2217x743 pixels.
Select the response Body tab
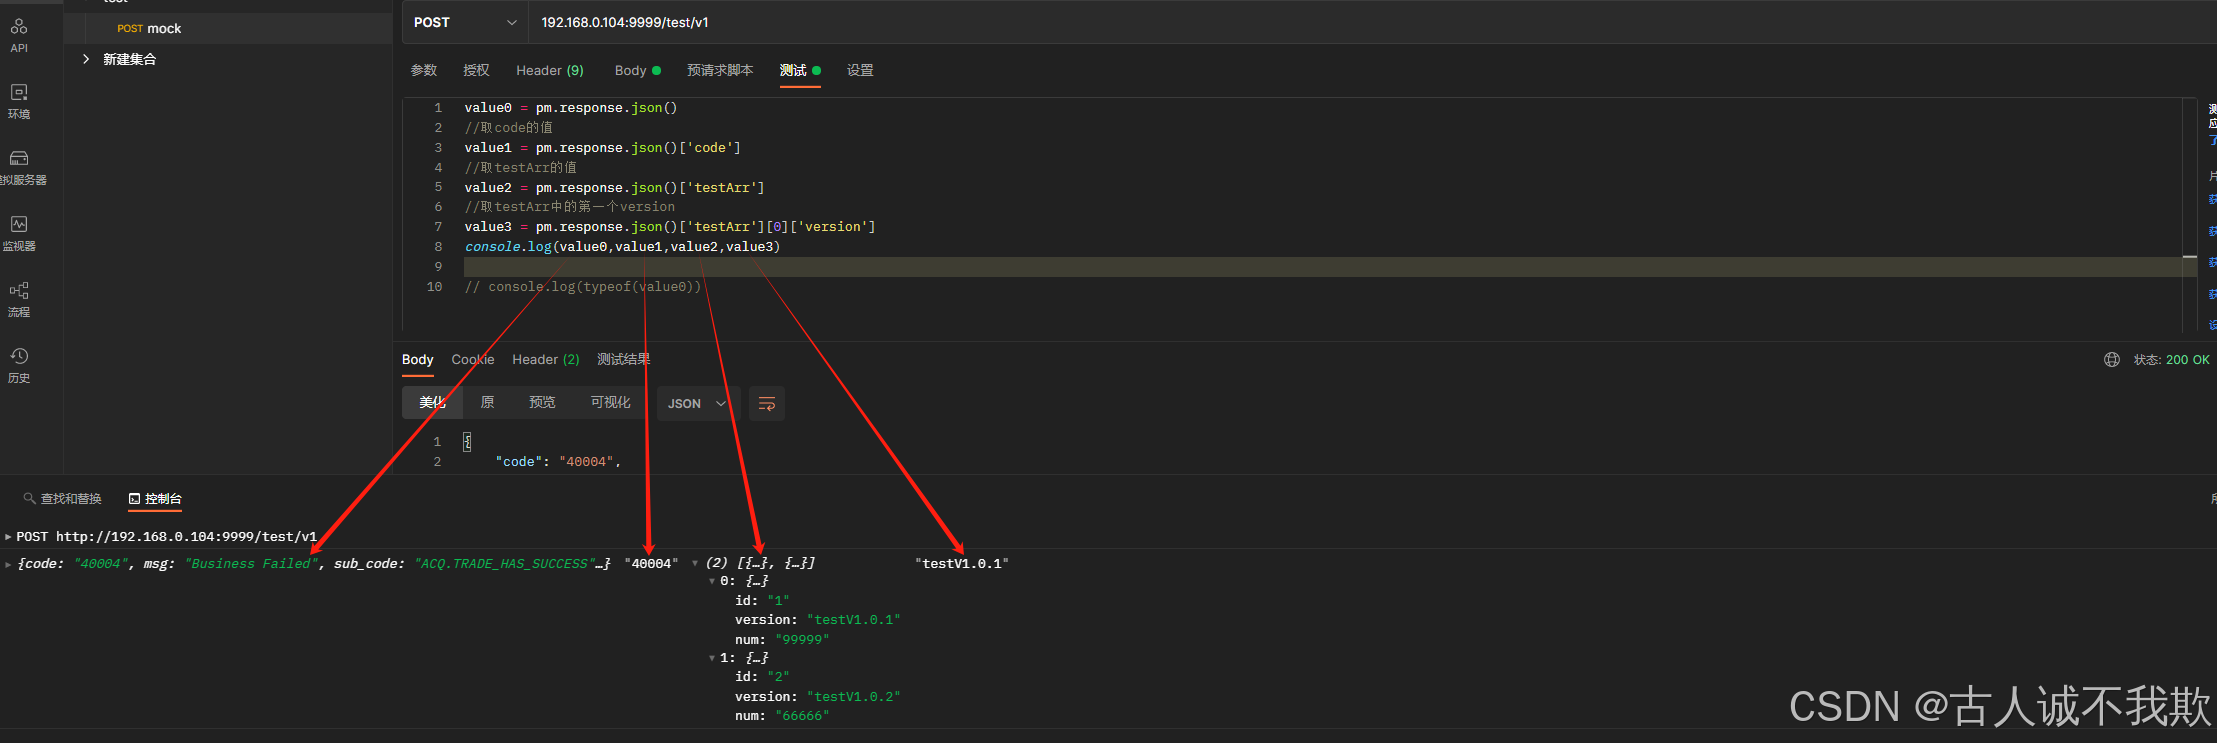point(417,360)
